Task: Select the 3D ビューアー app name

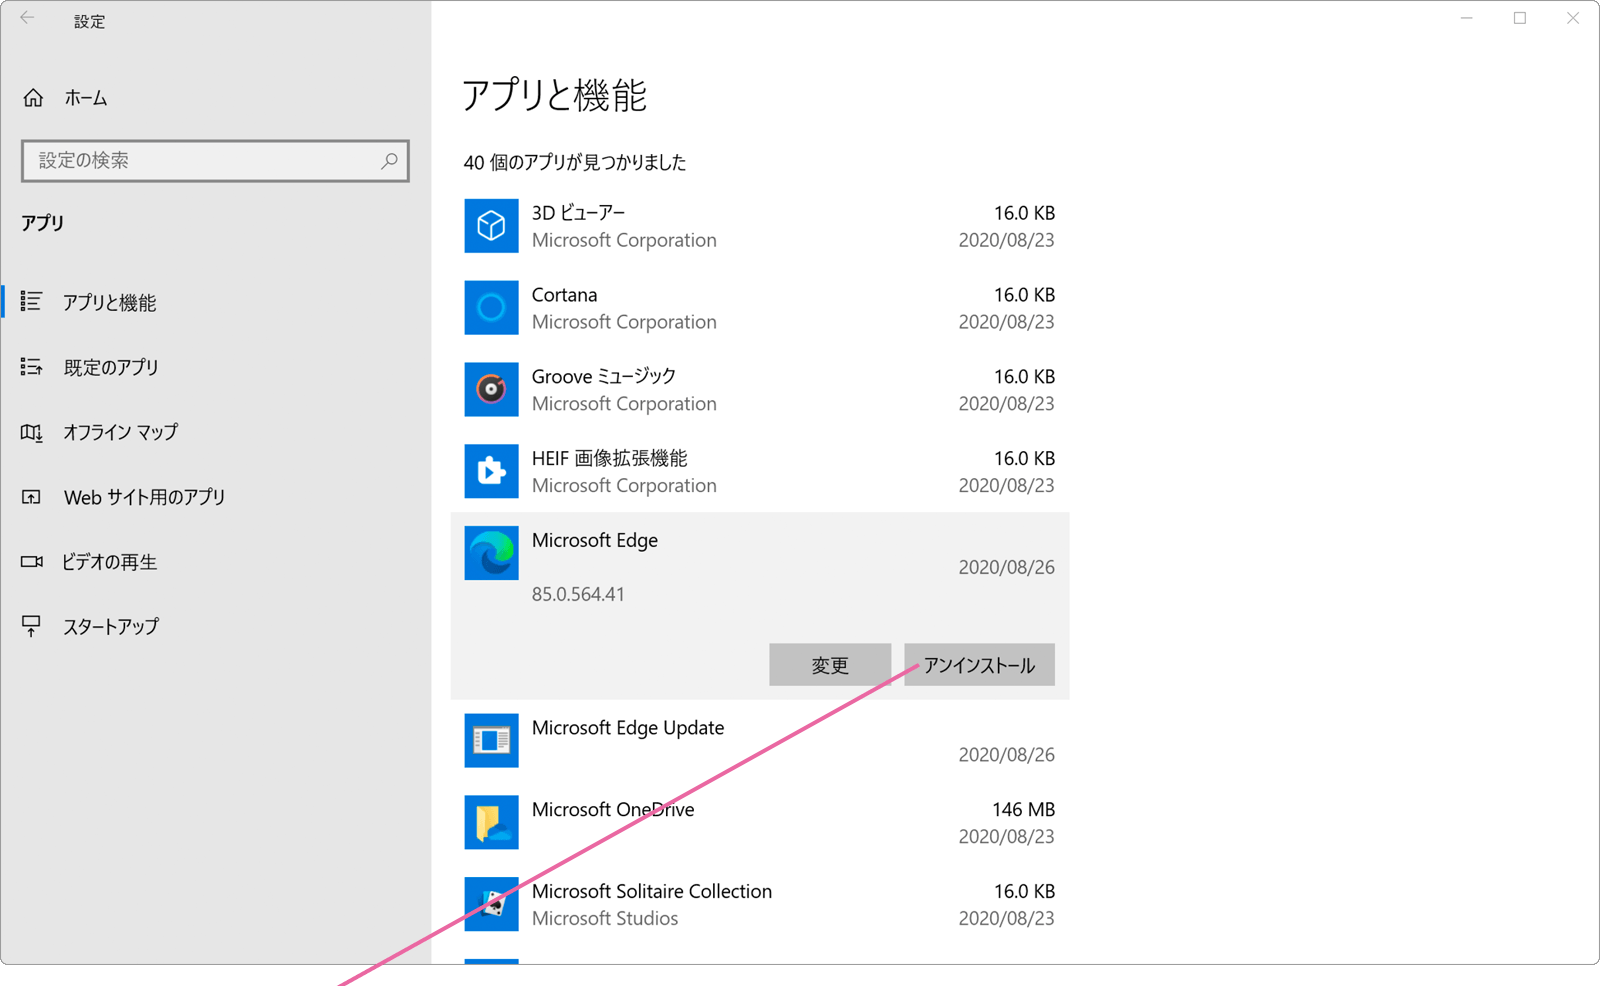Action: (x=578, y=213)
